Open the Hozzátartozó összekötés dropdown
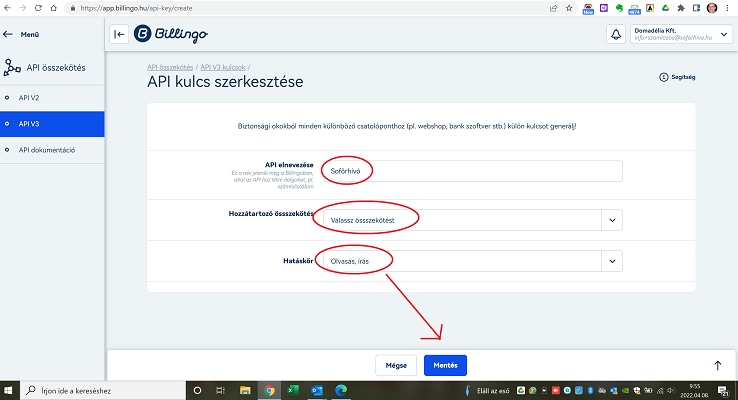 click(610, 219)
